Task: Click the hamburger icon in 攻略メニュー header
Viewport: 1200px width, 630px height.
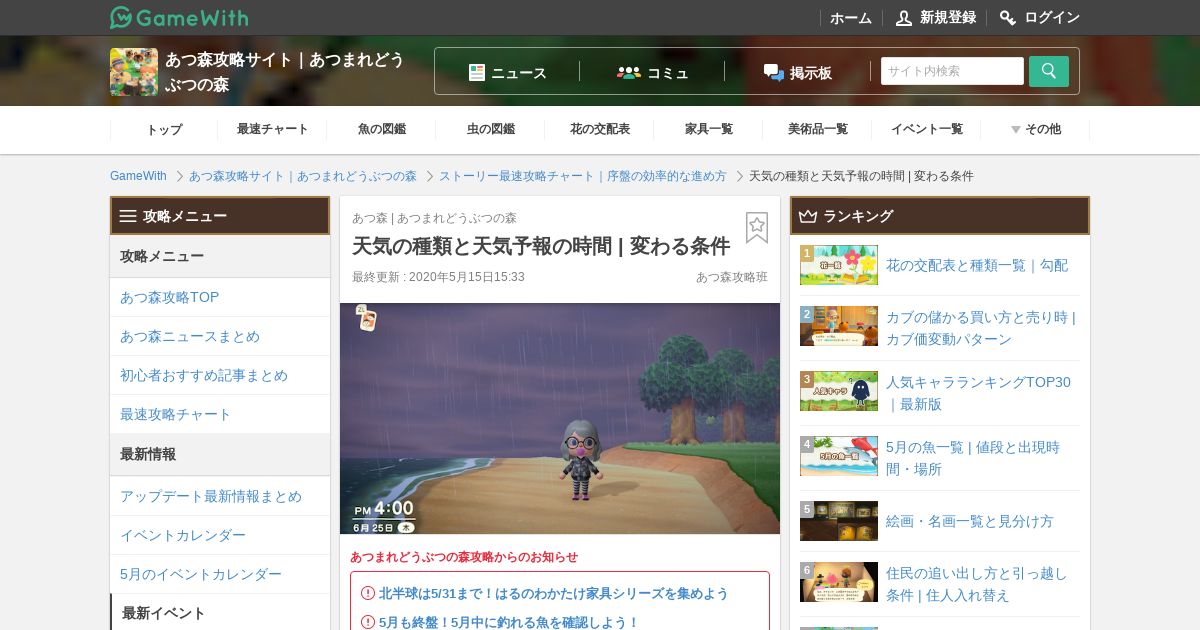Action: coord(128,216)
